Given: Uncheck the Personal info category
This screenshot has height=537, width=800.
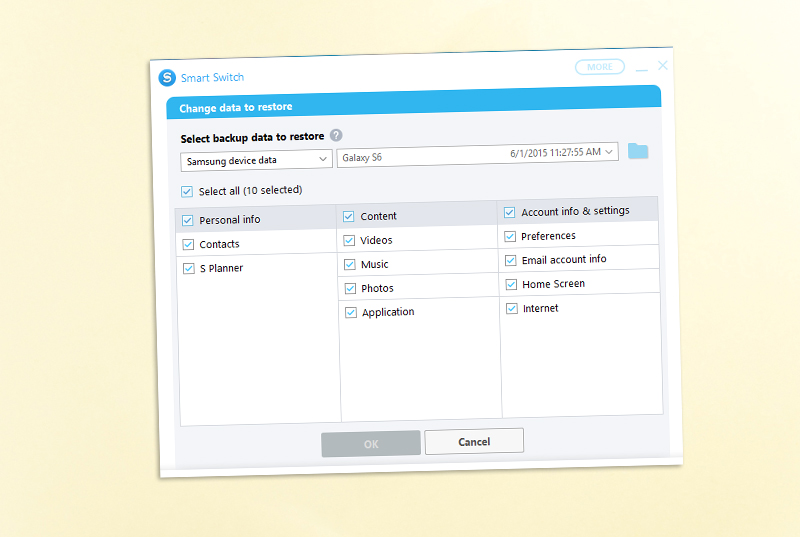Looking at the screenshot, I should tap(187, 220).
